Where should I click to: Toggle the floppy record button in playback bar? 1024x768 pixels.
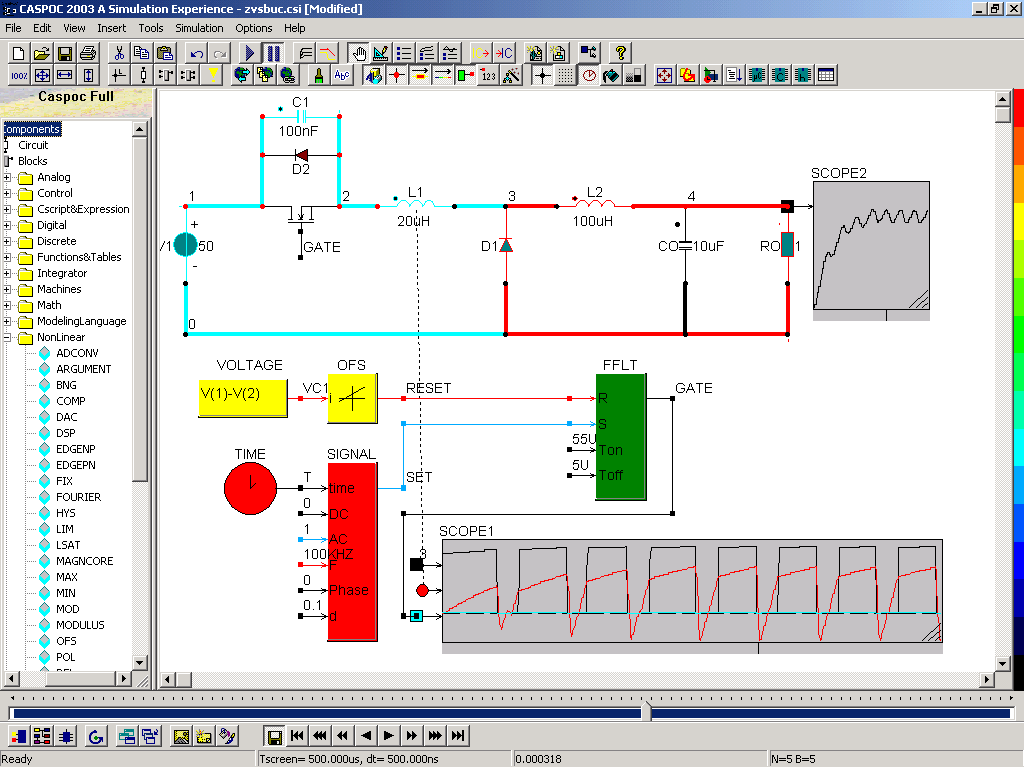[x=275, y=737]
